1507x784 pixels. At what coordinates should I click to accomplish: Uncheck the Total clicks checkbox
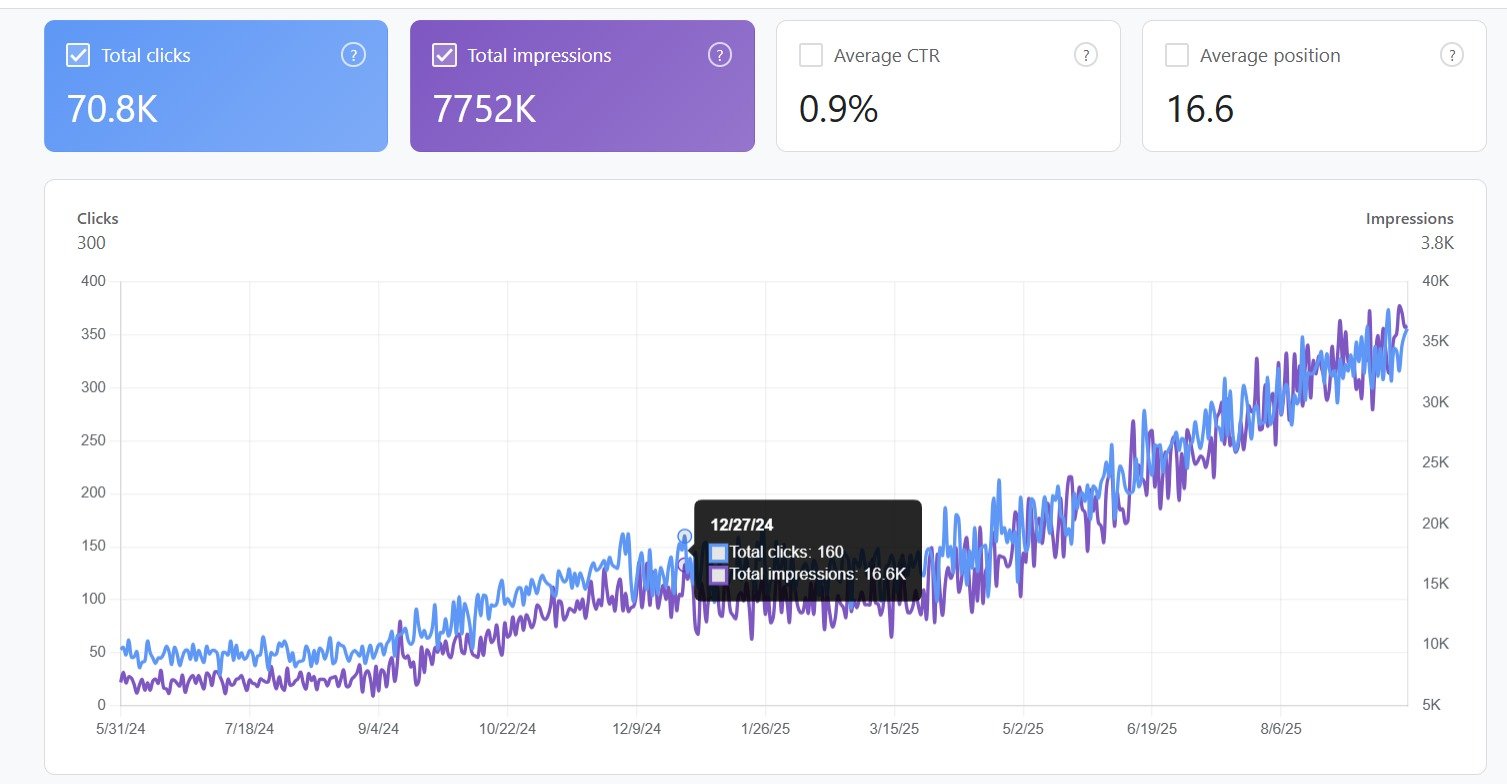(x=78, y=56)
